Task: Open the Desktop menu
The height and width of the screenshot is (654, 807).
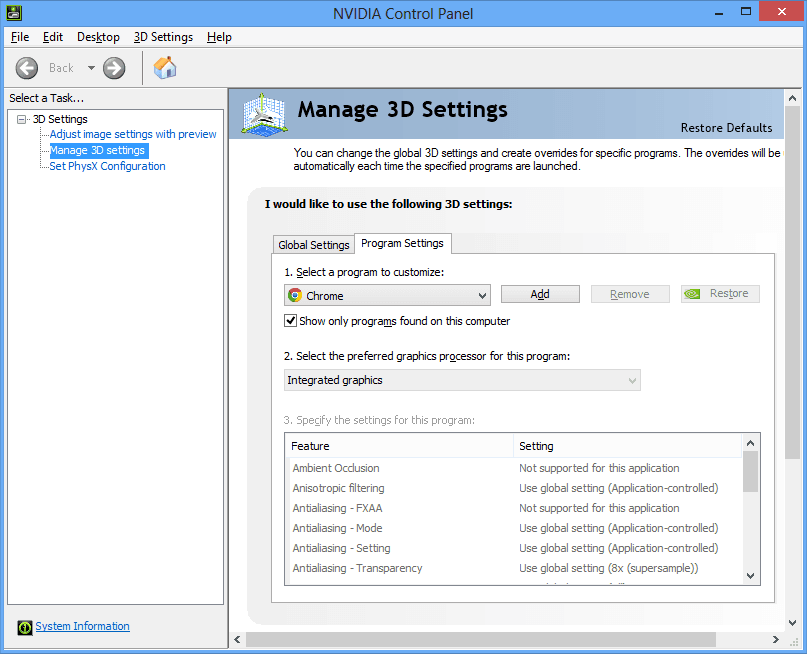Action: tap(98, 37)
